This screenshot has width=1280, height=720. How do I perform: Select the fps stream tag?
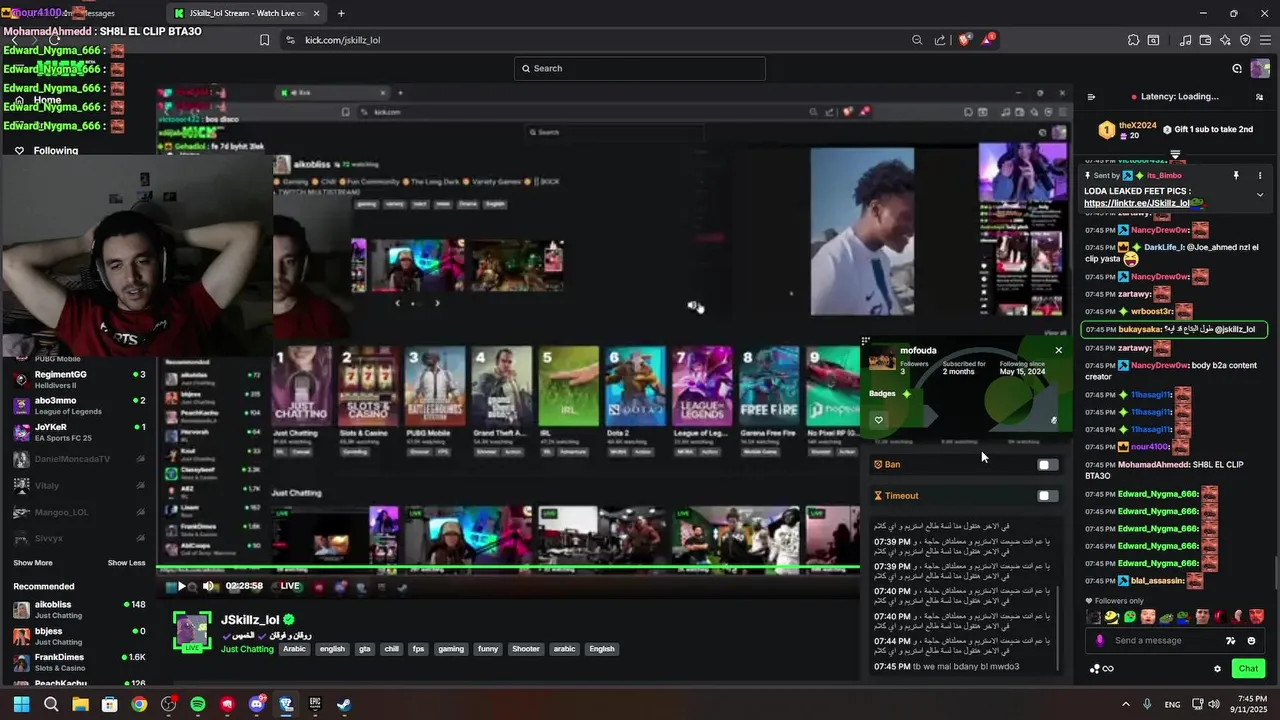click(418, 649)
